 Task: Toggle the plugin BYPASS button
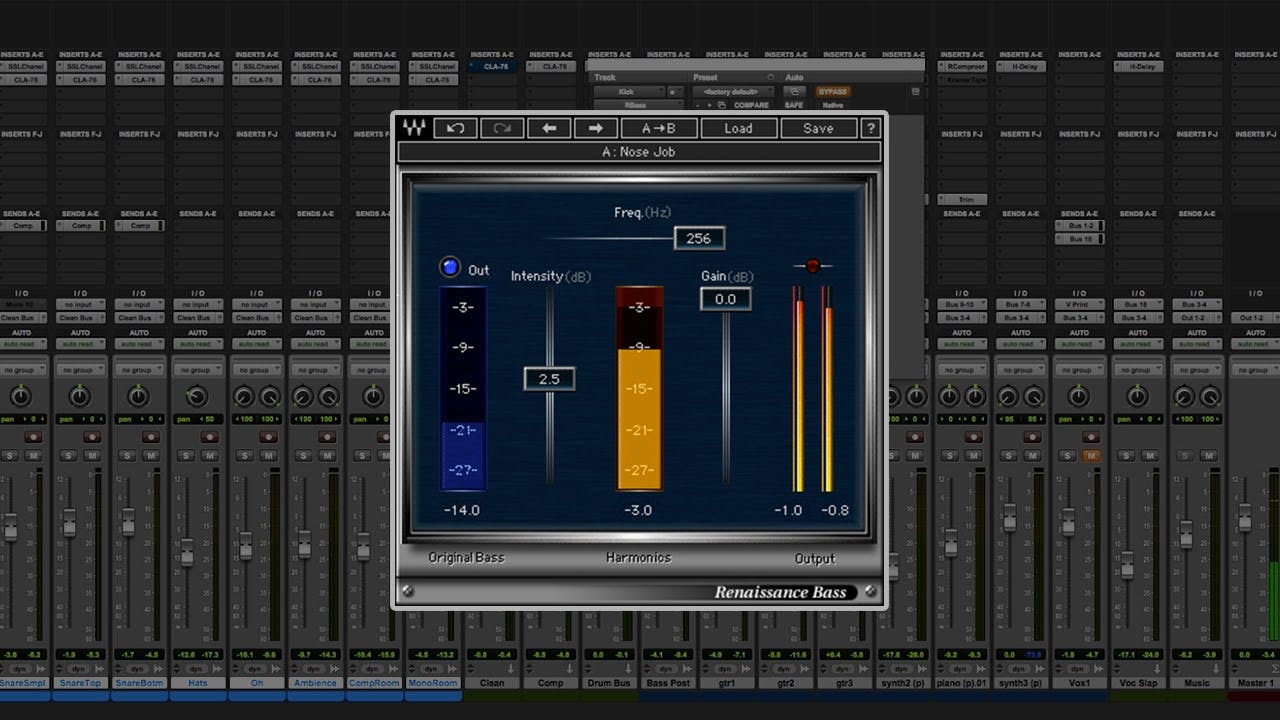(832, 91)
